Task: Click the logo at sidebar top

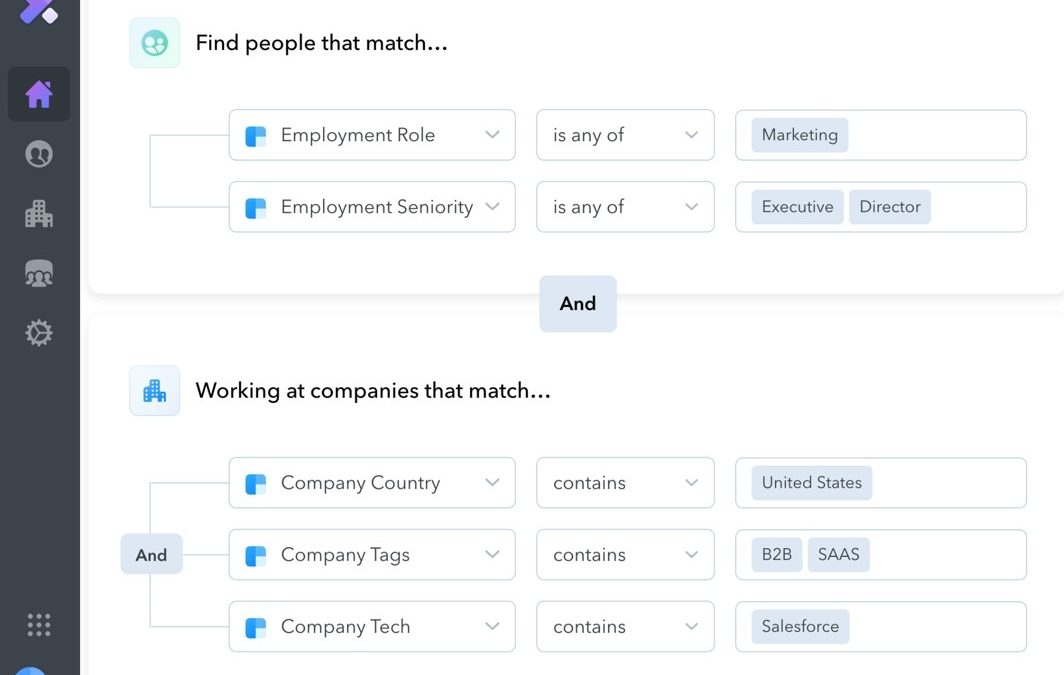Action: [39, 11]
